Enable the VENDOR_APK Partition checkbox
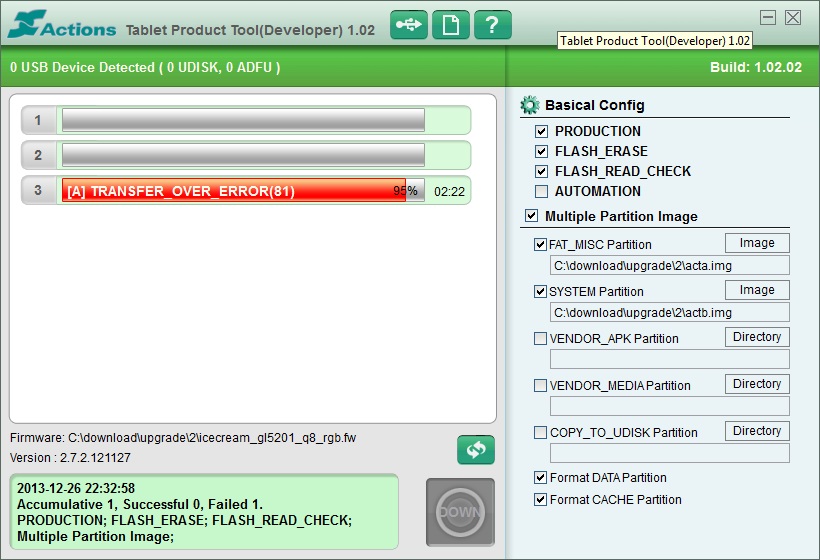 pyautogui.click(x=540, y=338)
